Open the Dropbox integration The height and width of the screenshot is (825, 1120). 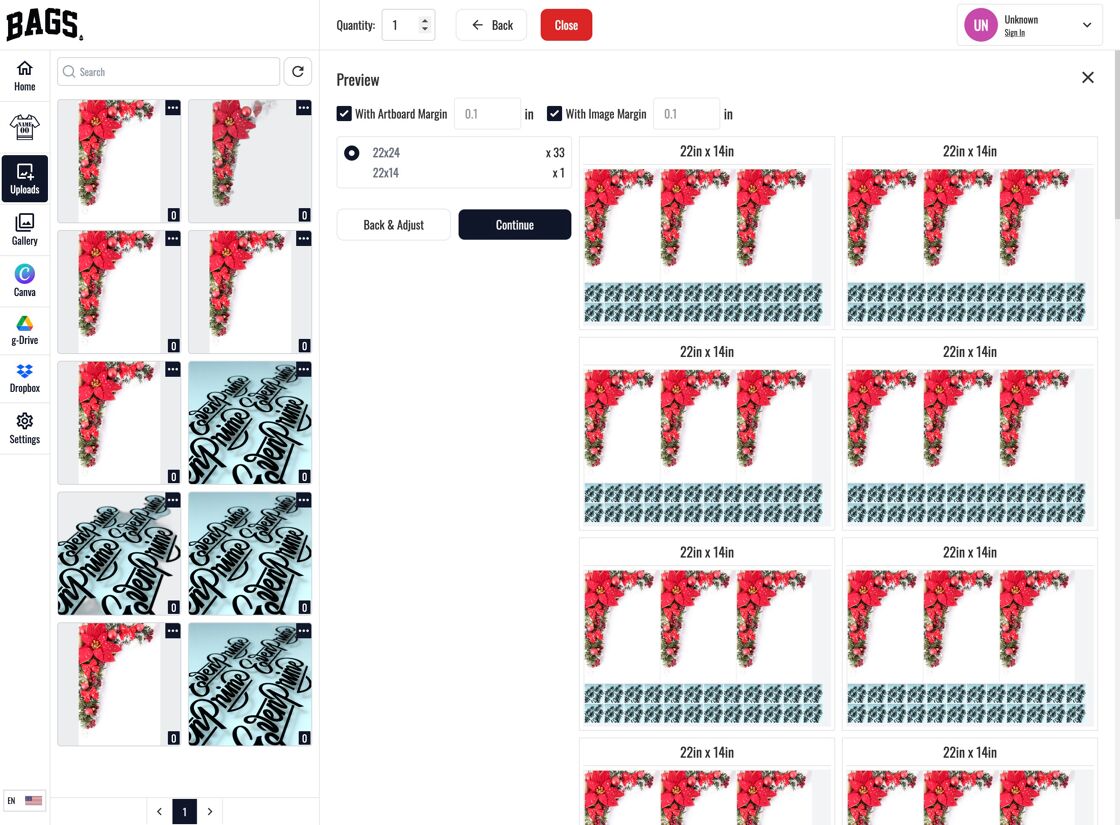[24, 379]
